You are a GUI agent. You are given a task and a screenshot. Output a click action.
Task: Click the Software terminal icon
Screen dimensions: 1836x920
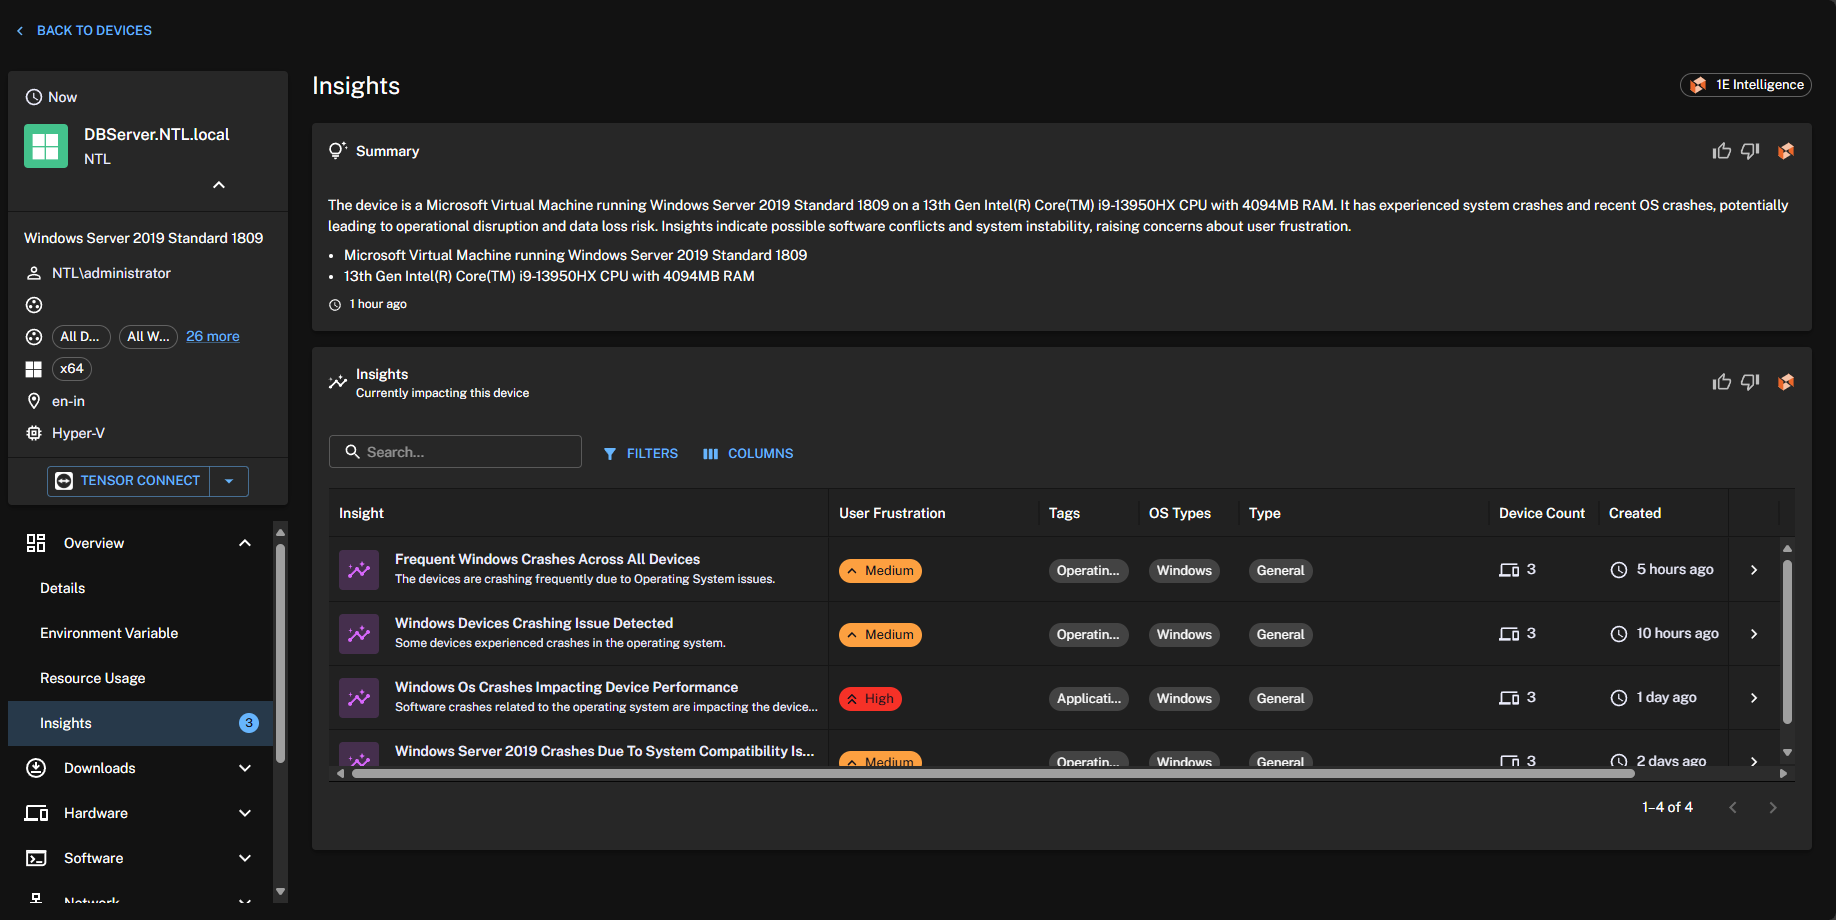36,858
